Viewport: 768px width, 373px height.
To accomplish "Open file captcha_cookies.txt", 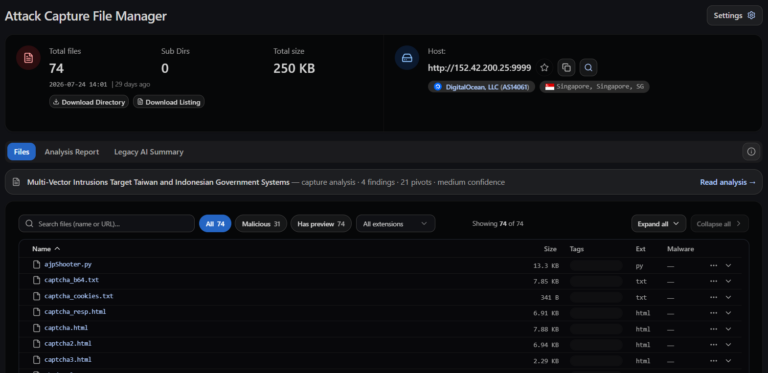I will [78, 296].
